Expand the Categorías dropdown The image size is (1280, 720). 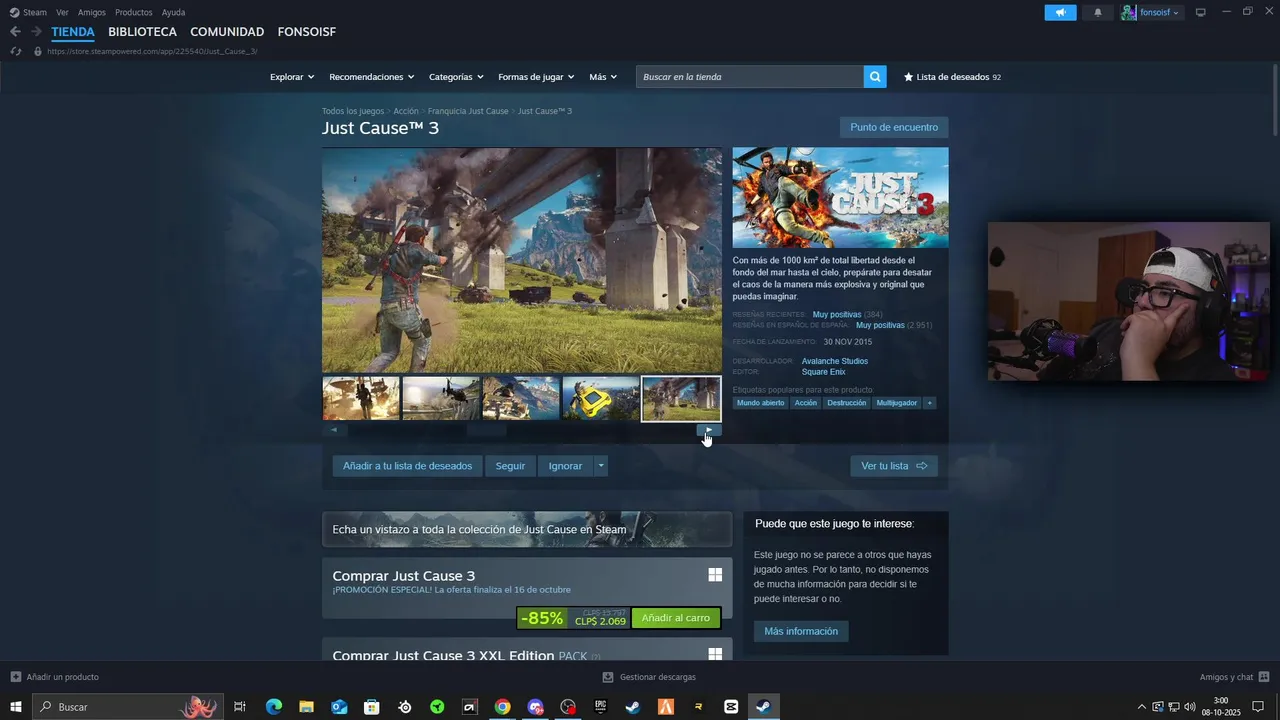(x=456, y=77)
